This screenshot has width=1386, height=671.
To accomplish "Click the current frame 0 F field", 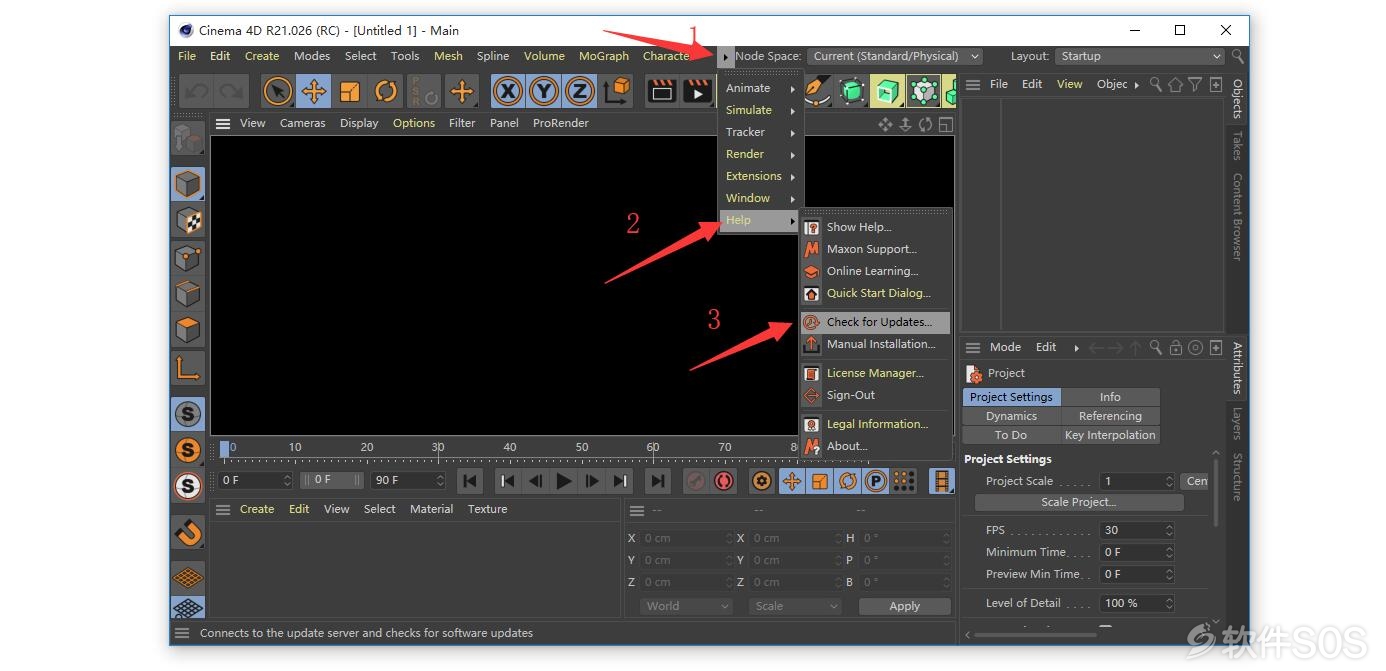I will 256,480.
